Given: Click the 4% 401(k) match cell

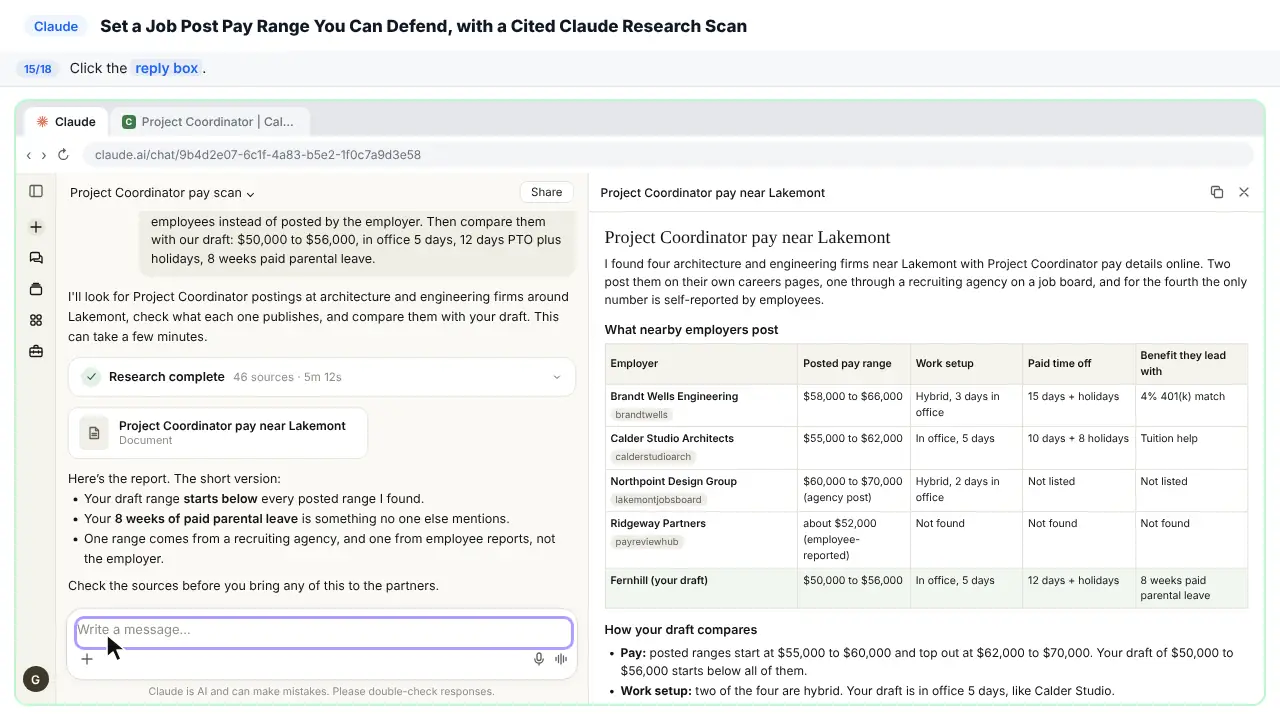Looking at the screenshot, I should point(1191,405).
